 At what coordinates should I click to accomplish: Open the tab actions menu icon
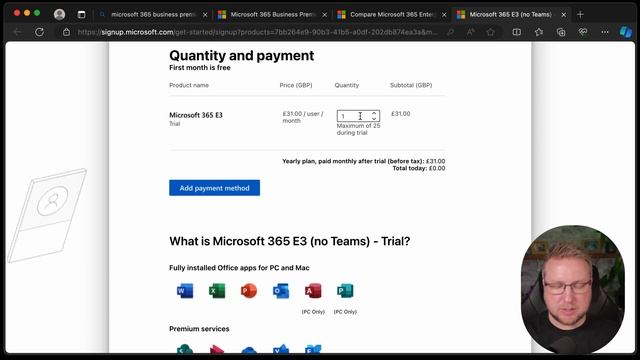pyautogui.click(x=82, y=15)
